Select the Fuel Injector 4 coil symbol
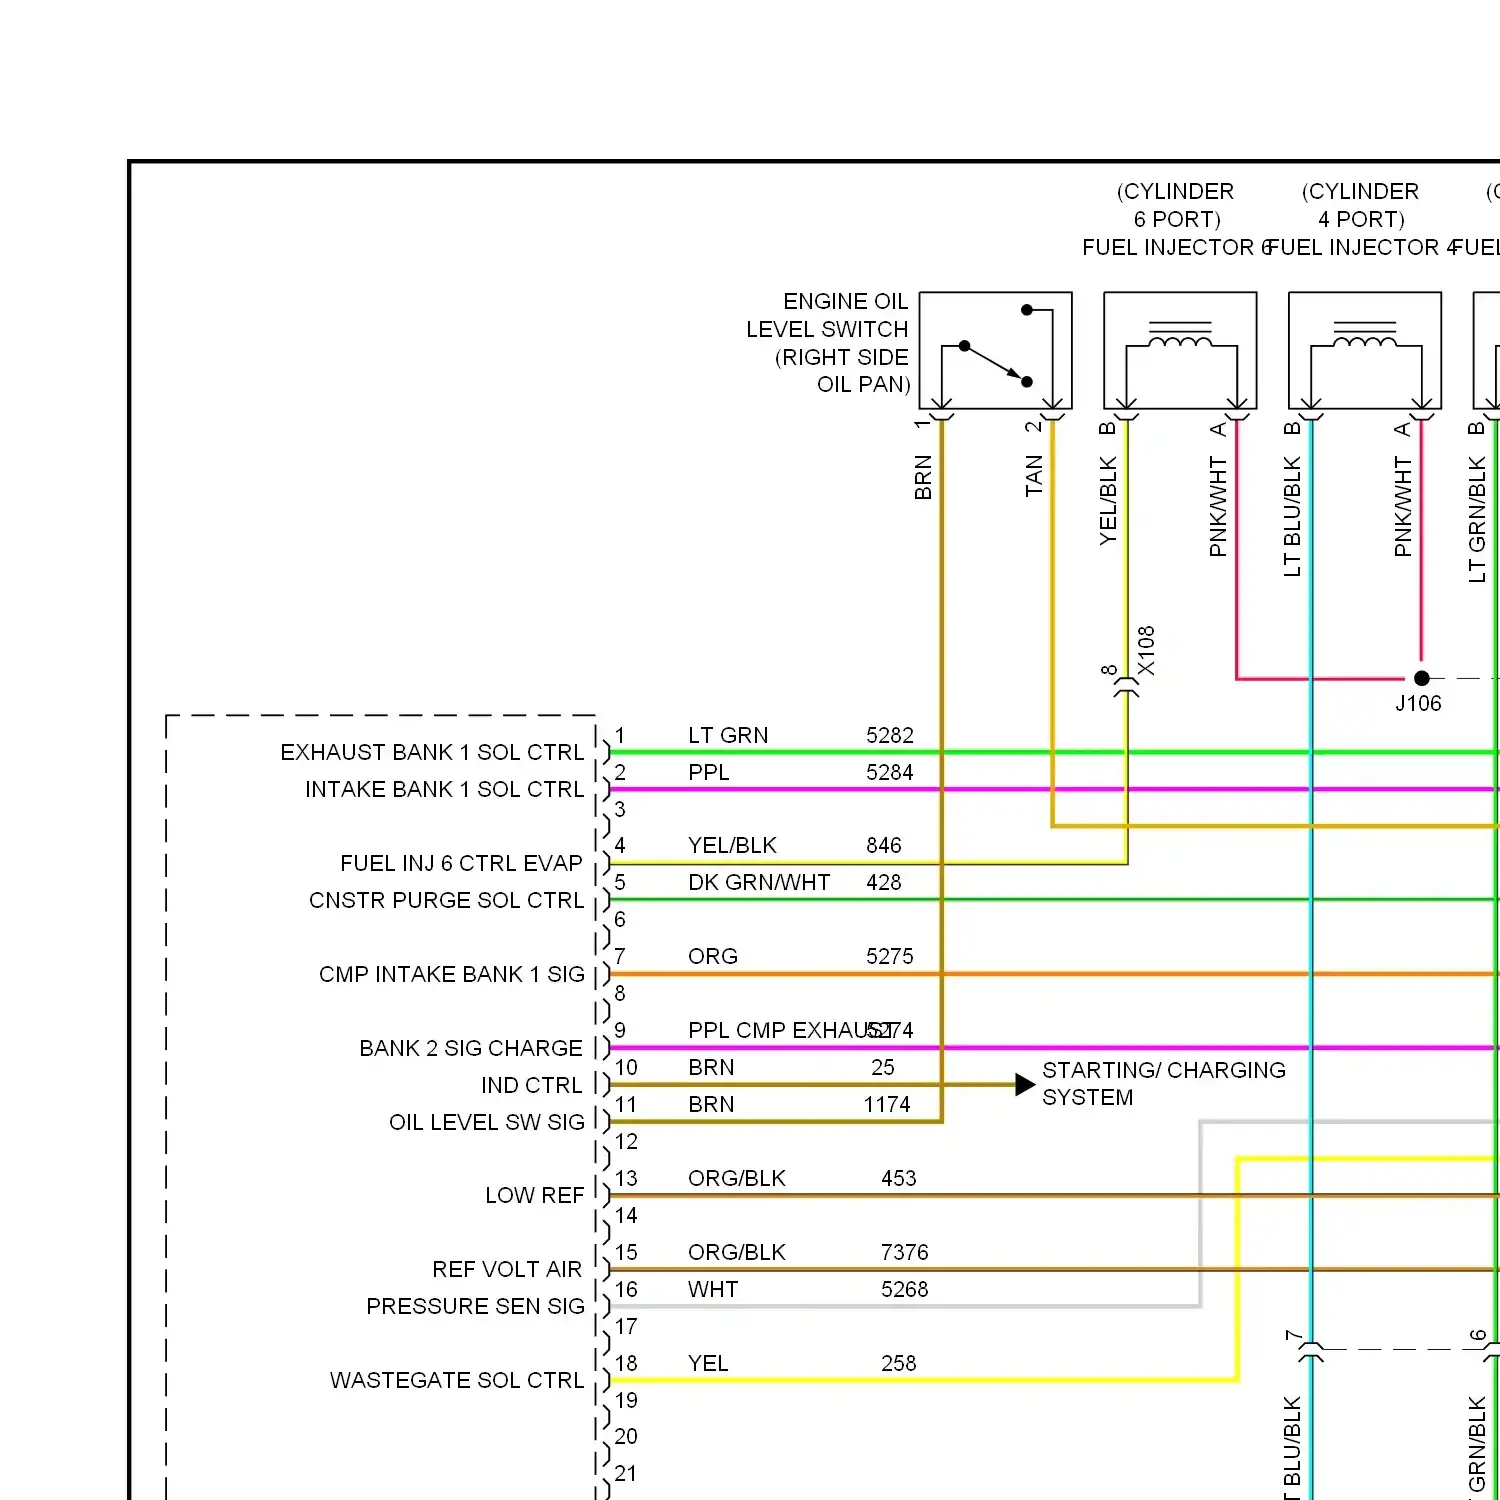Viewport: 1500px width, 1500px height. pos(1365,350)
